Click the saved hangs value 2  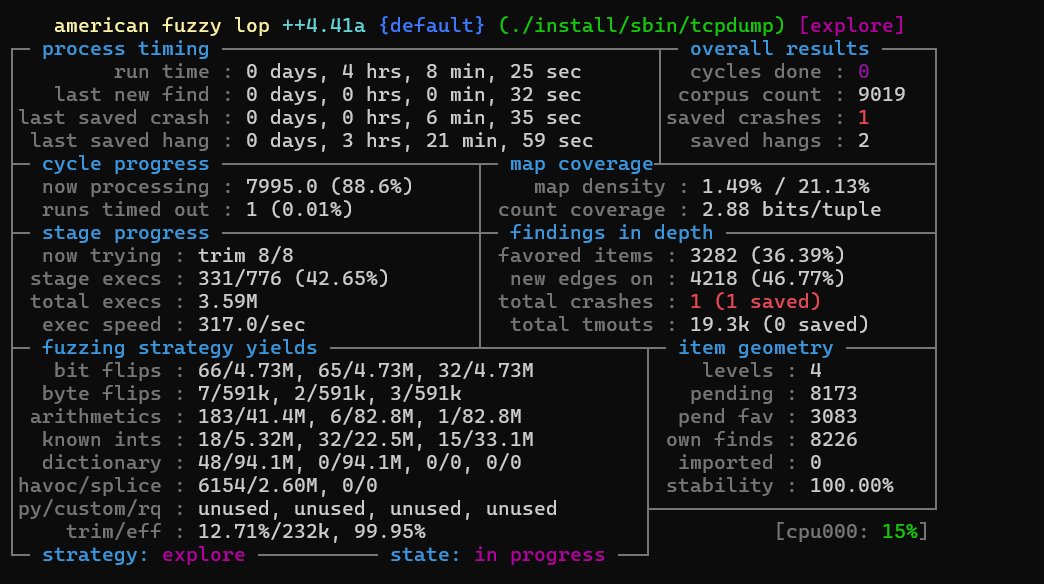tap(864, 141)
